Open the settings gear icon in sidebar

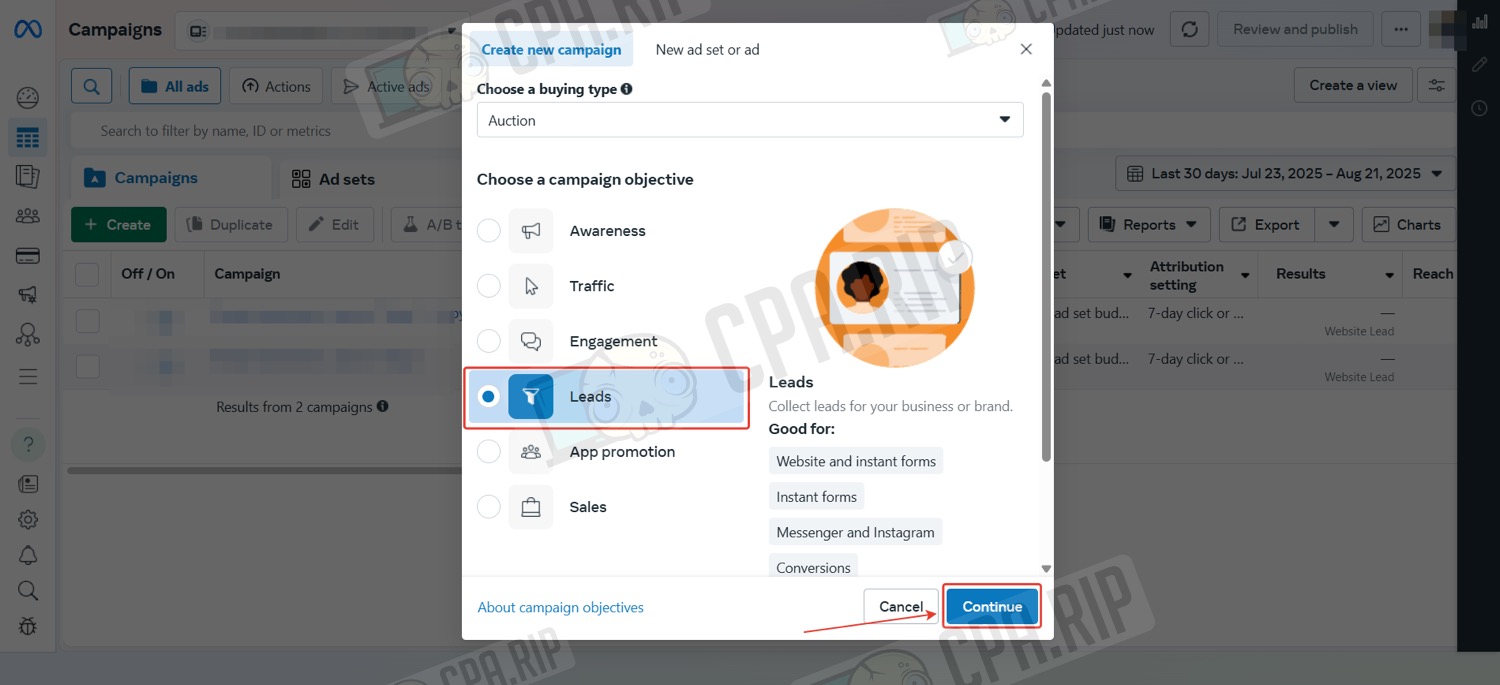pyautogui.click(x=28, y=520)
